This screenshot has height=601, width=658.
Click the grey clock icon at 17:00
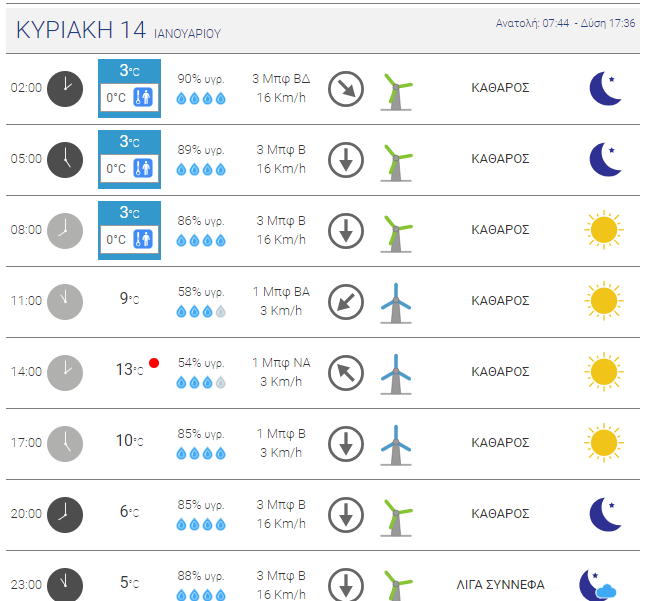(x=65, y=444)
